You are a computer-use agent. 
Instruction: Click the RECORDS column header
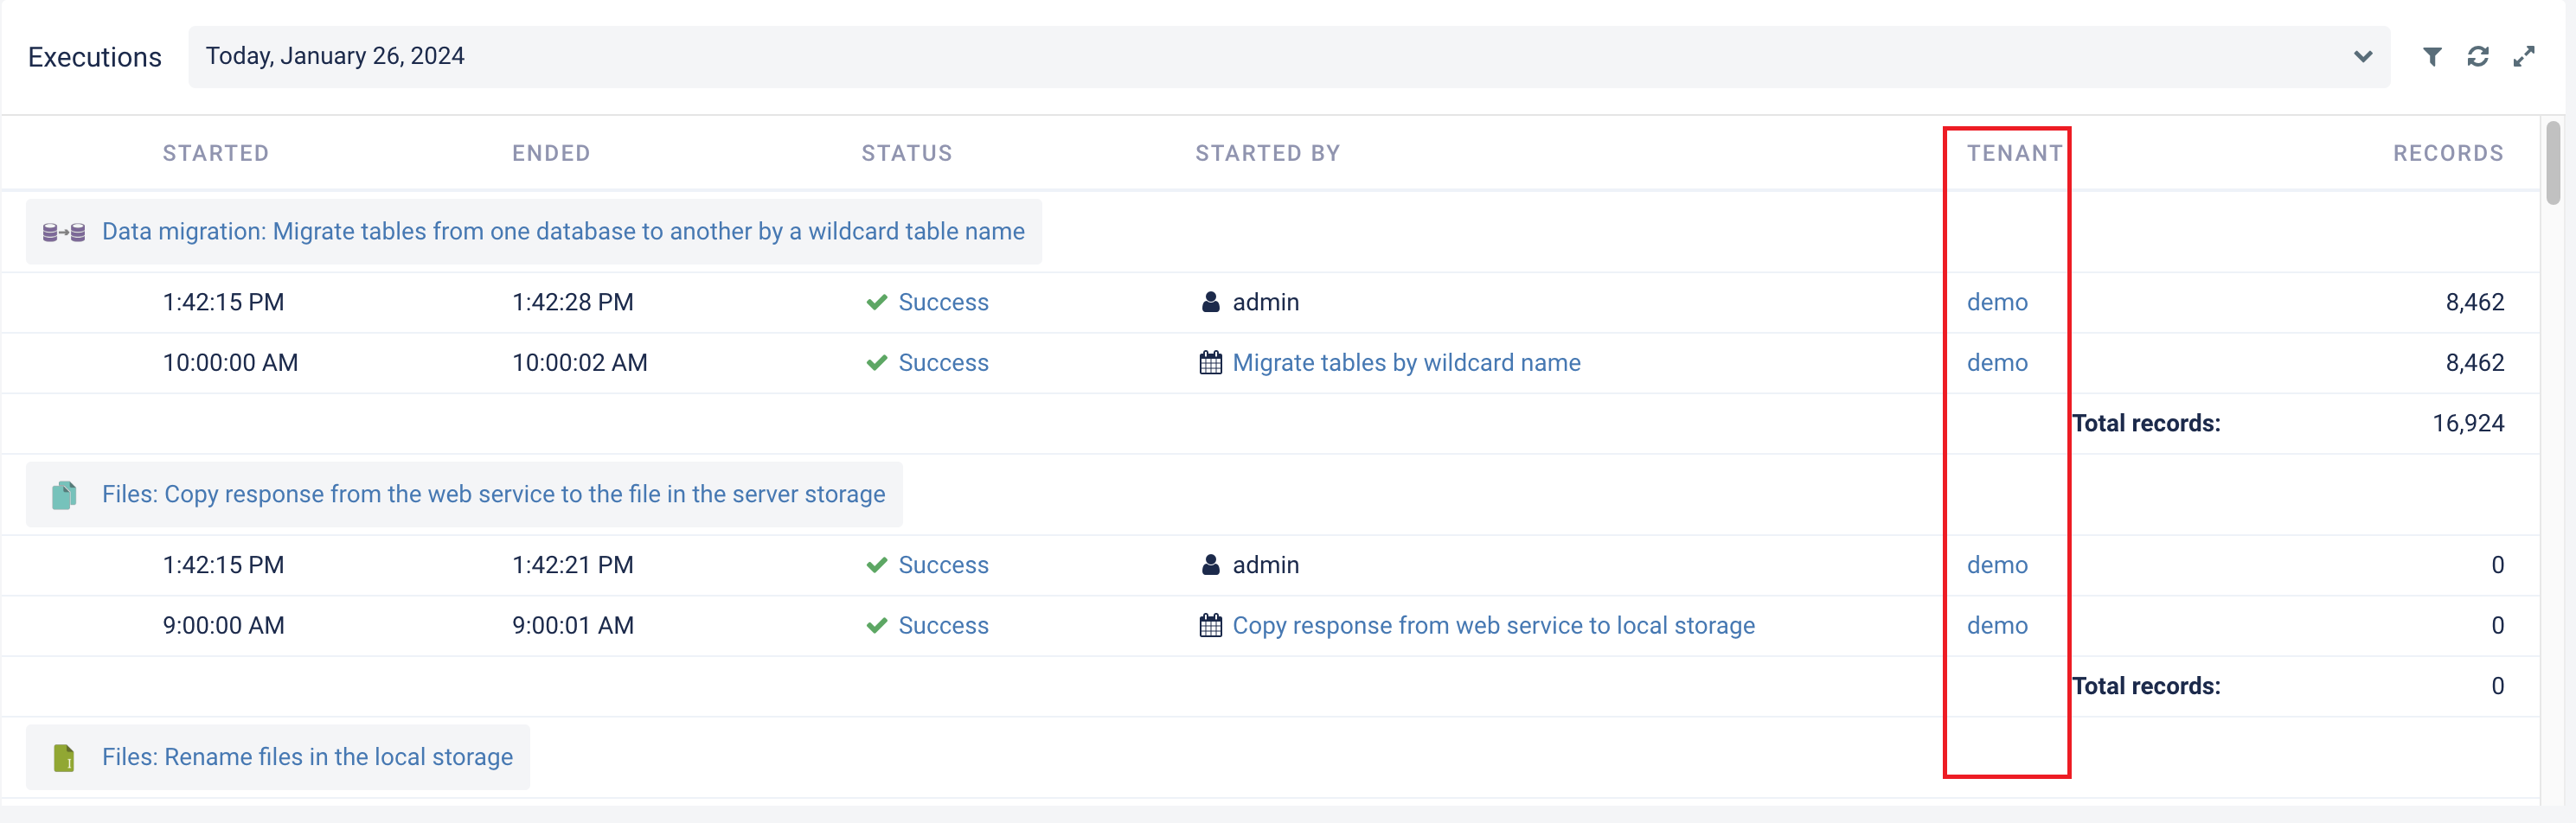click(x=2448, y=153)
